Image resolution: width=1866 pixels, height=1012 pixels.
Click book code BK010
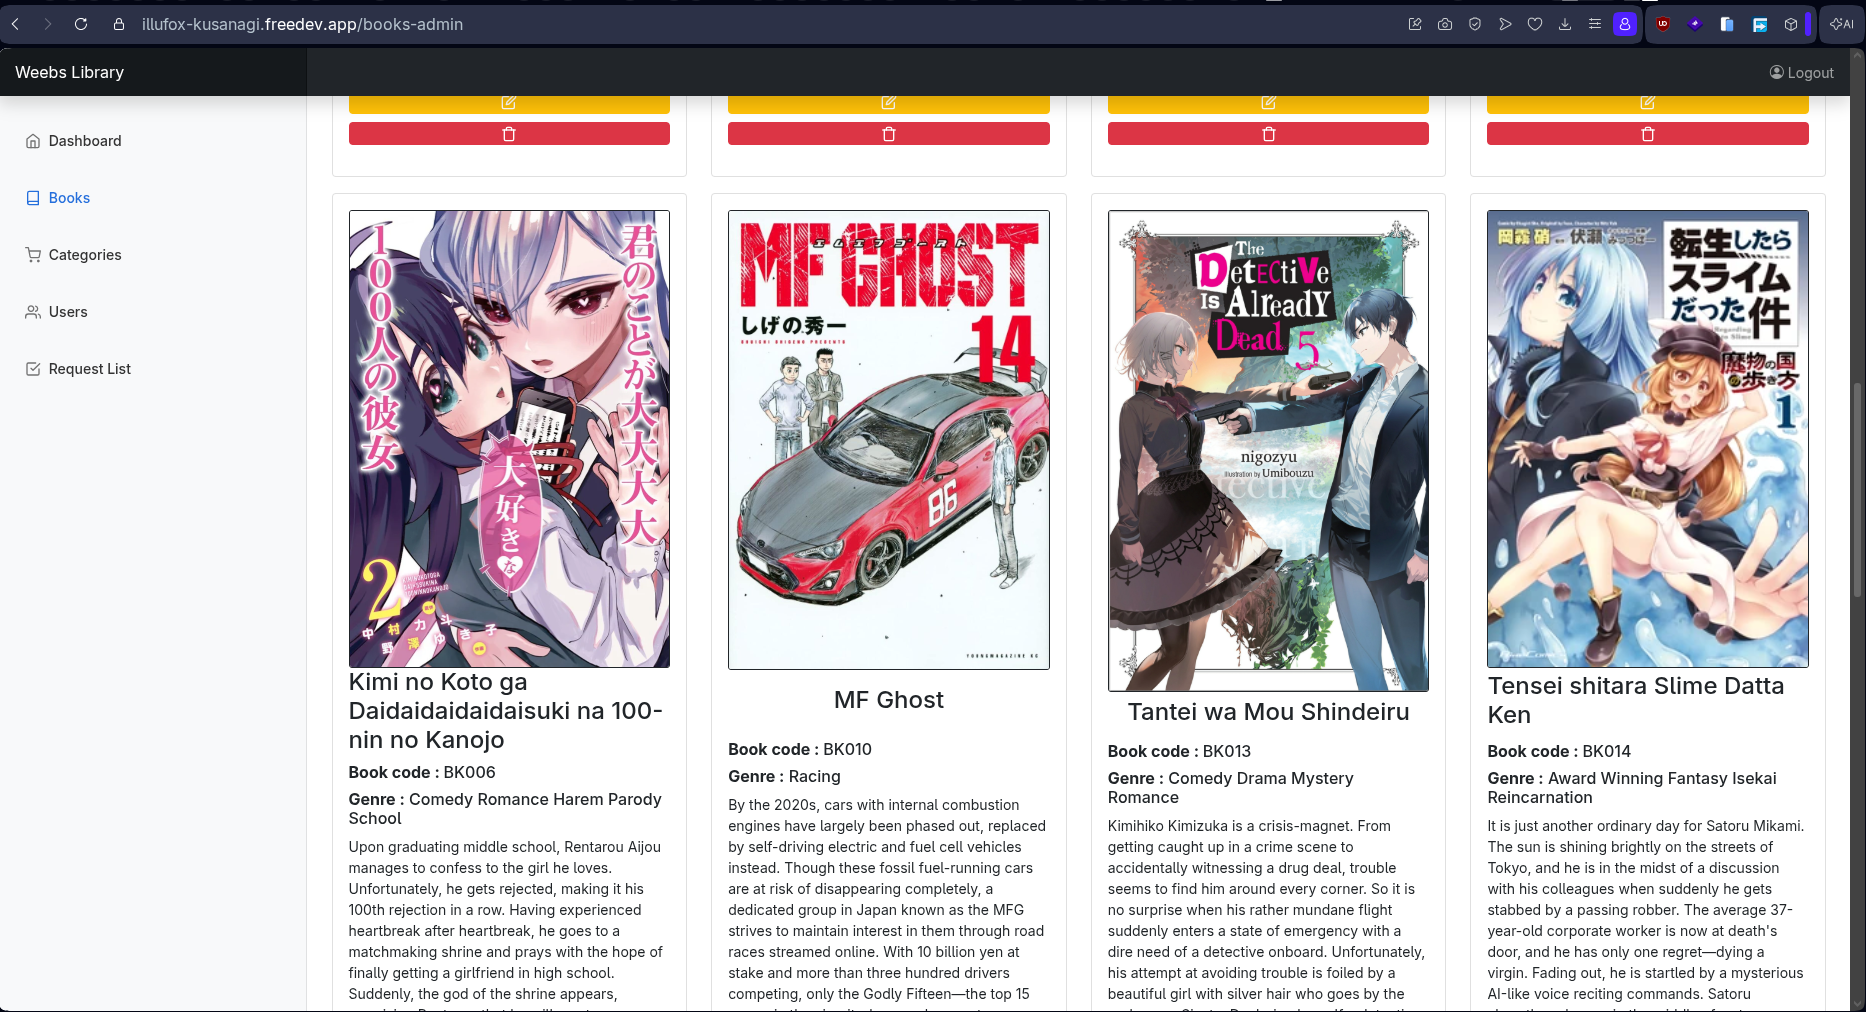click(x=800, y=749)
